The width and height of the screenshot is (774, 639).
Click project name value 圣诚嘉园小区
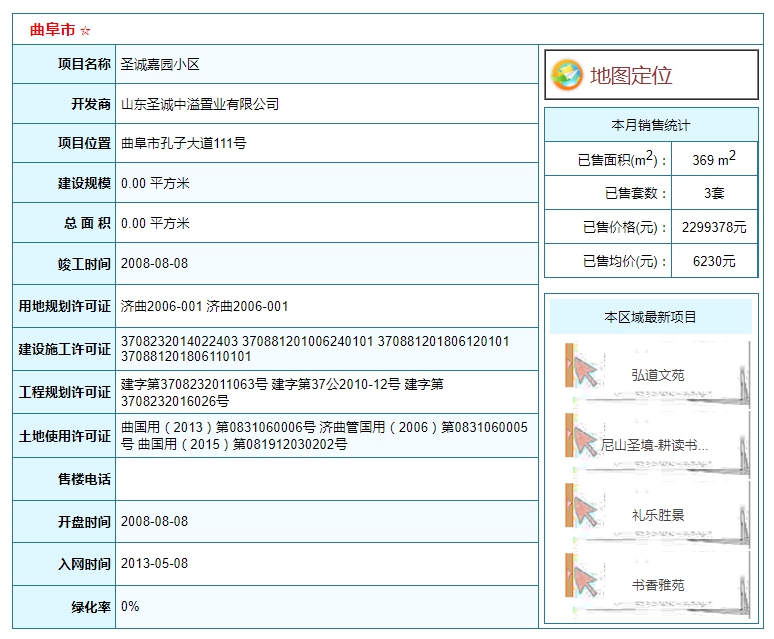coord(160,65)
